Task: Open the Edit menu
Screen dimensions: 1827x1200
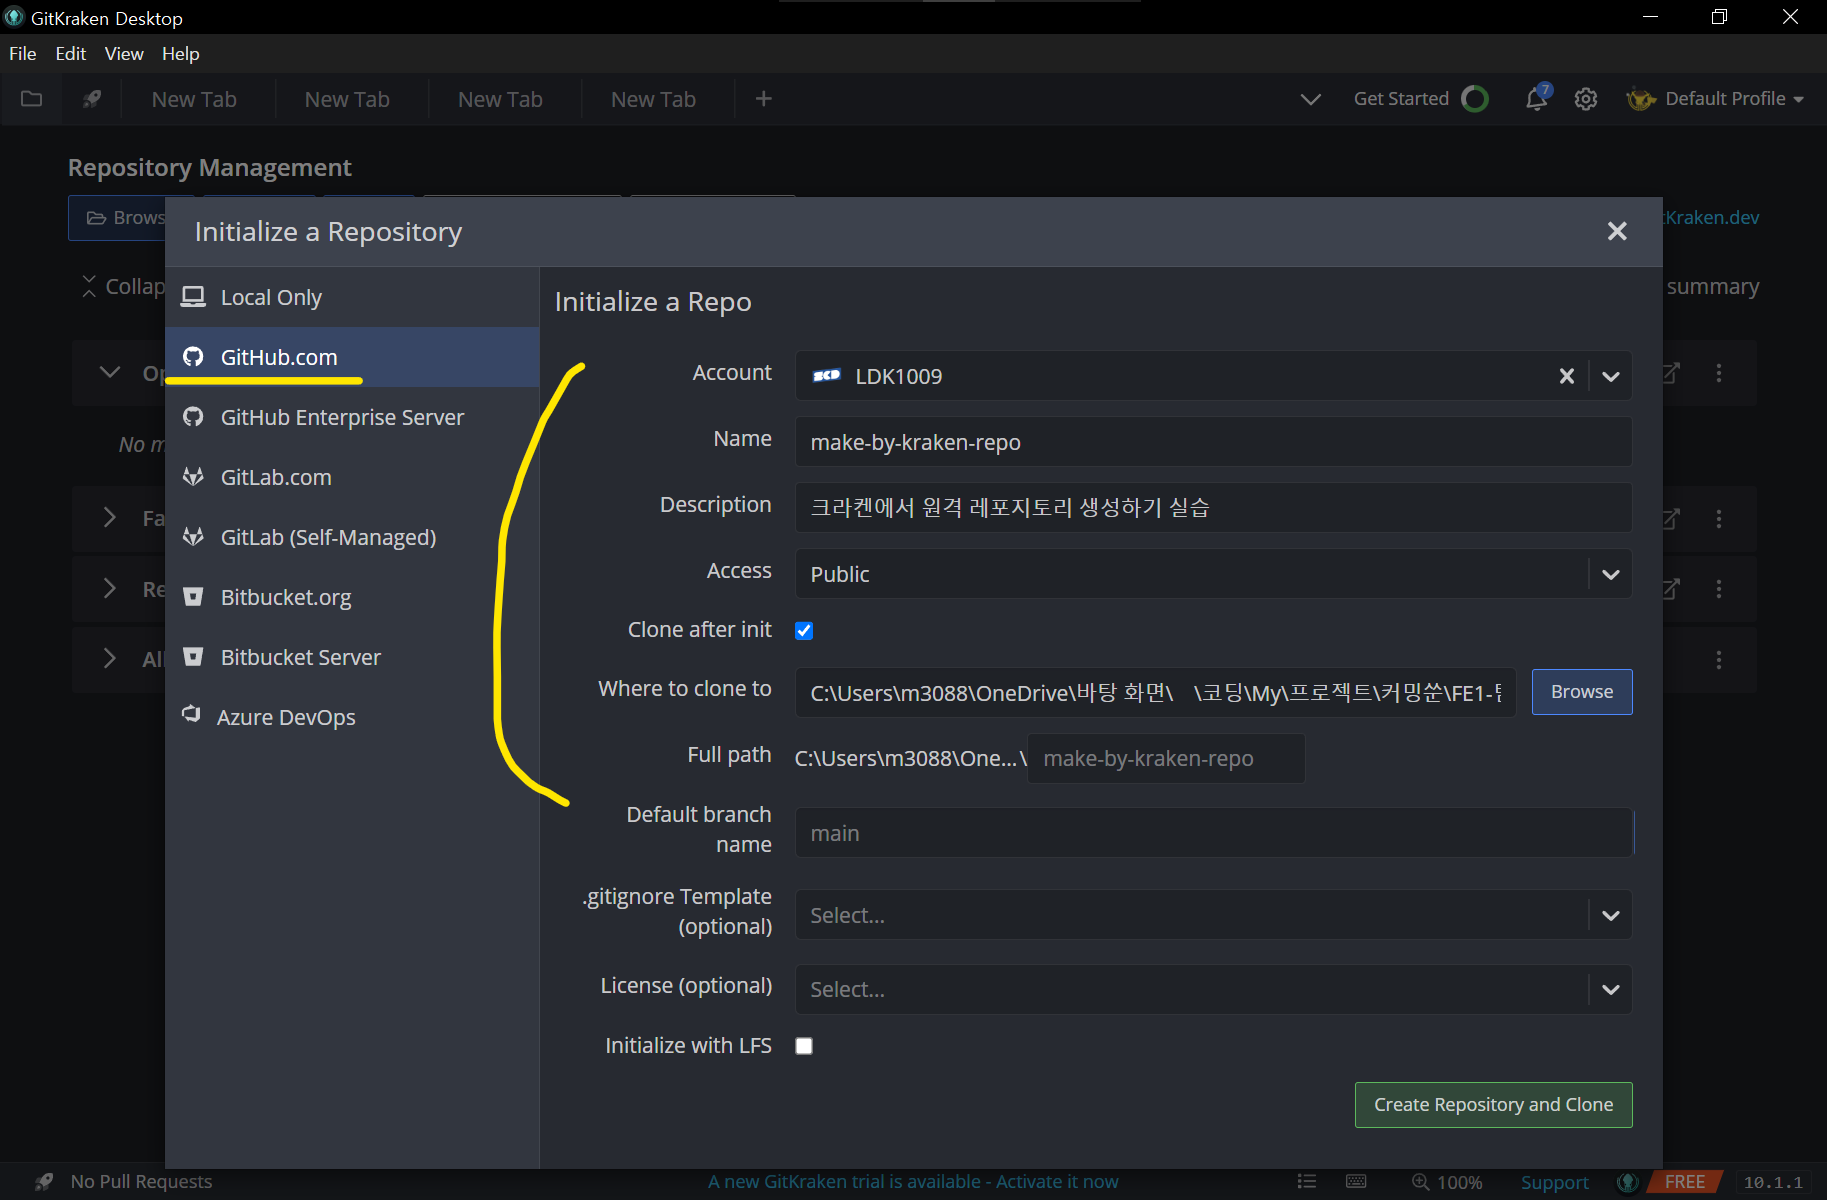Action: click(x=71, y=54)
